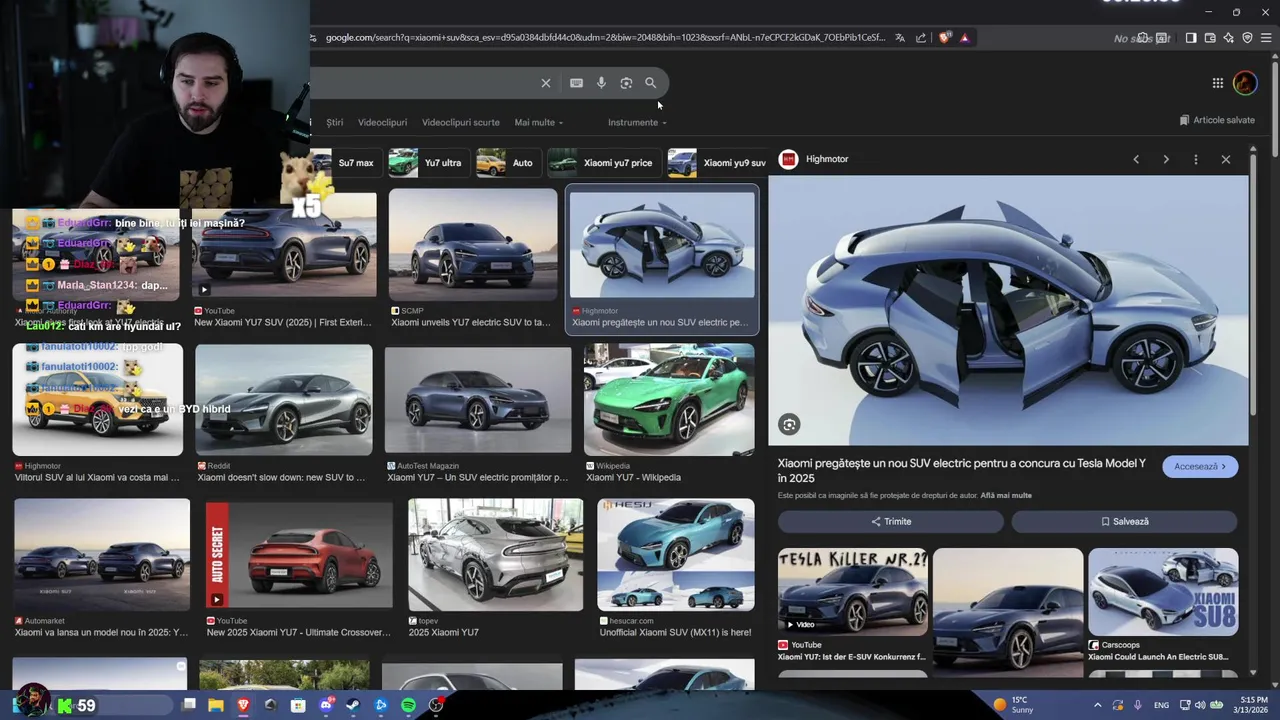Open the translate page icon in address bar
This screenshot has height=720, width=1280.
(900, 38)
